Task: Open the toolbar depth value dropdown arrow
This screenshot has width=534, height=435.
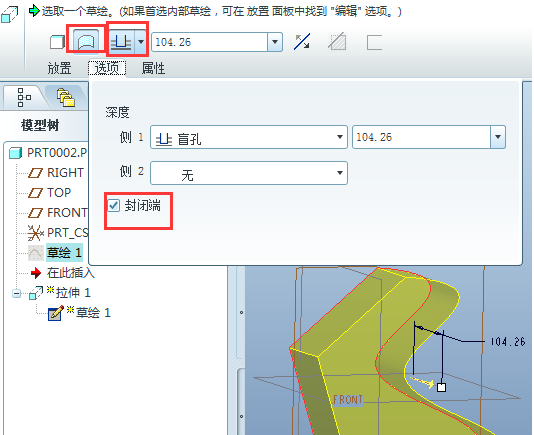Action: [x=275, y=42]
